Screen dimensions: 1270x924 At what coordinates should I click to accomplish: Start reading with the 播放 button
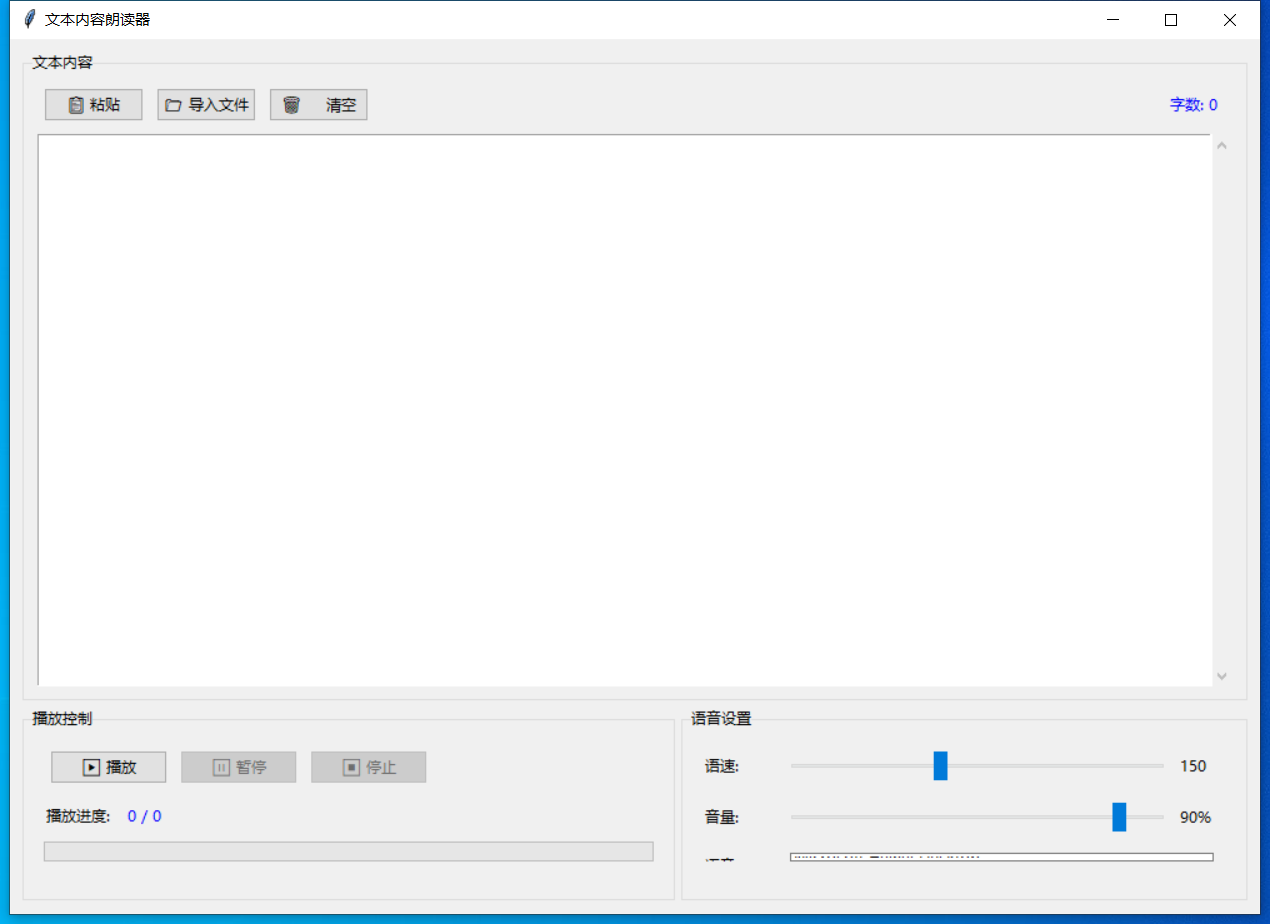[x=109, y=767]
